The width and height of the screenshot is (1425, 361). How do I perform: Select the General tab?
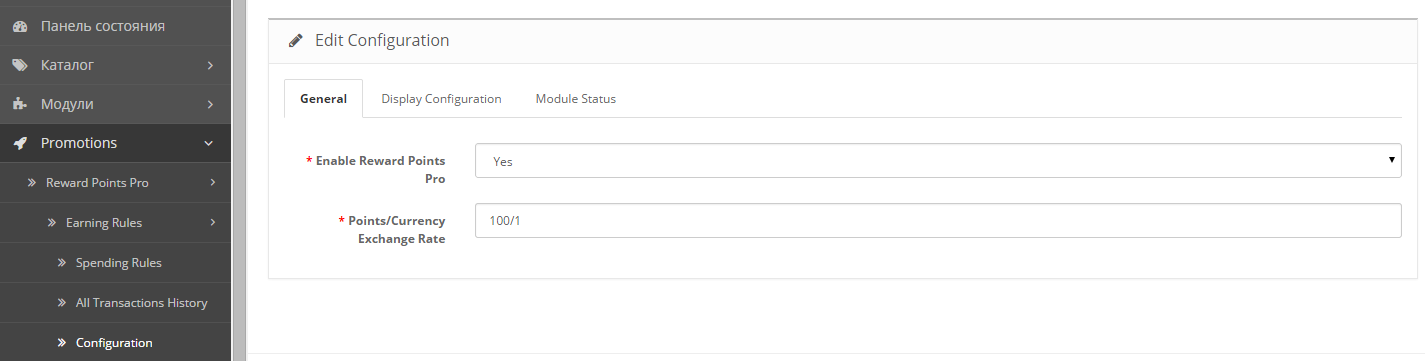(x=324, y=99)
